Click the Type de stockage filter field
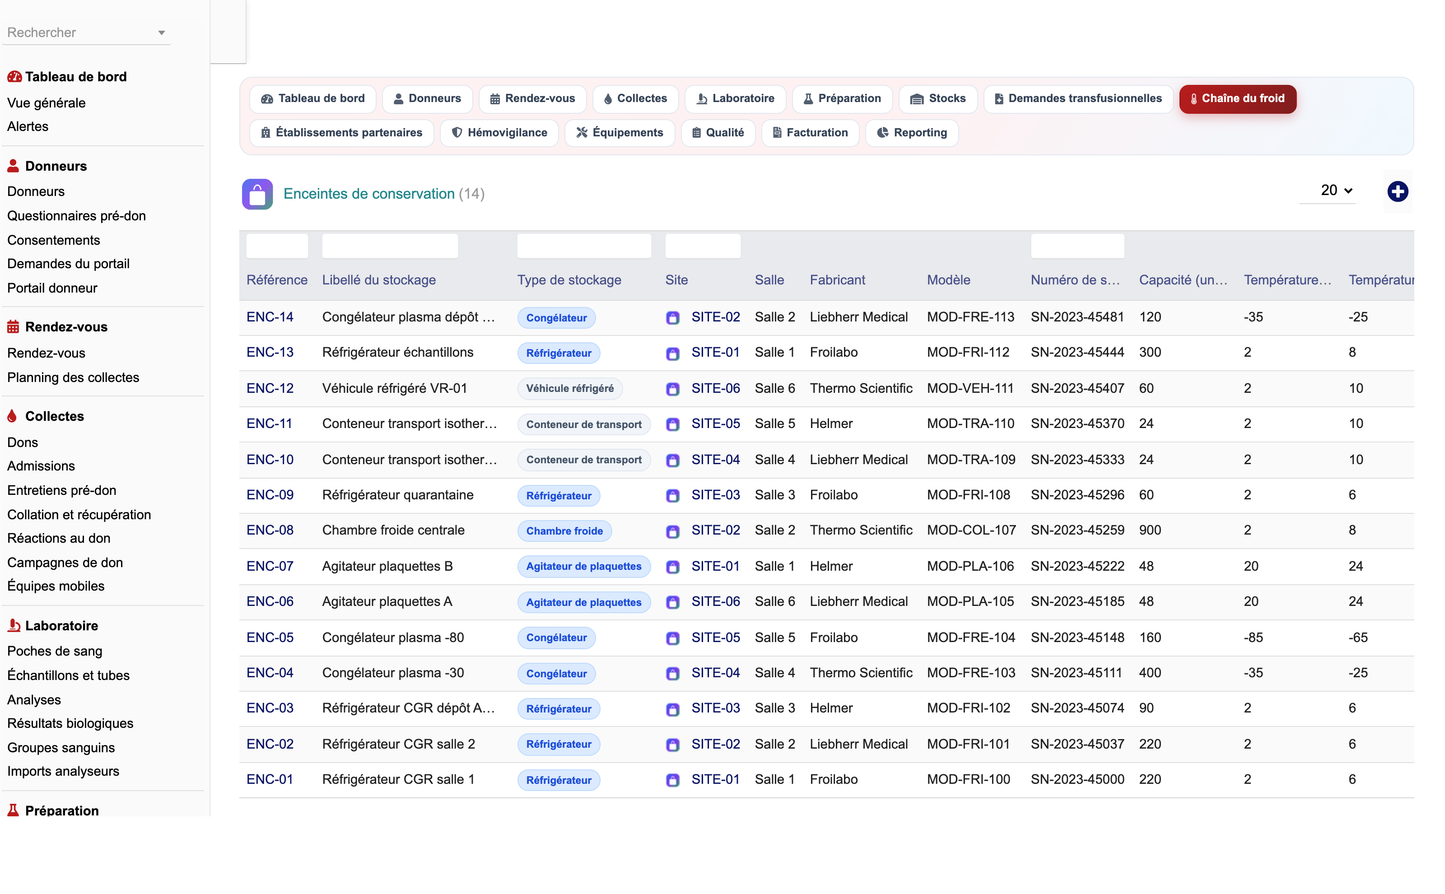This screenshot has height=894, width=1445. coord(584,246)
